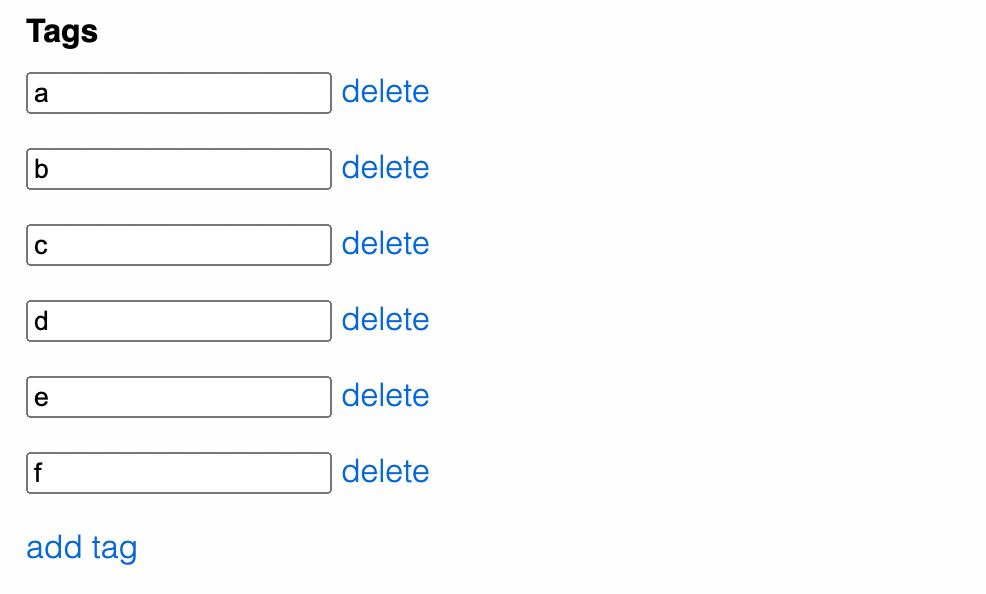This screenshot has height=594, width=986.
Task: Click the bottom tag input field
Action: [178, 473]
